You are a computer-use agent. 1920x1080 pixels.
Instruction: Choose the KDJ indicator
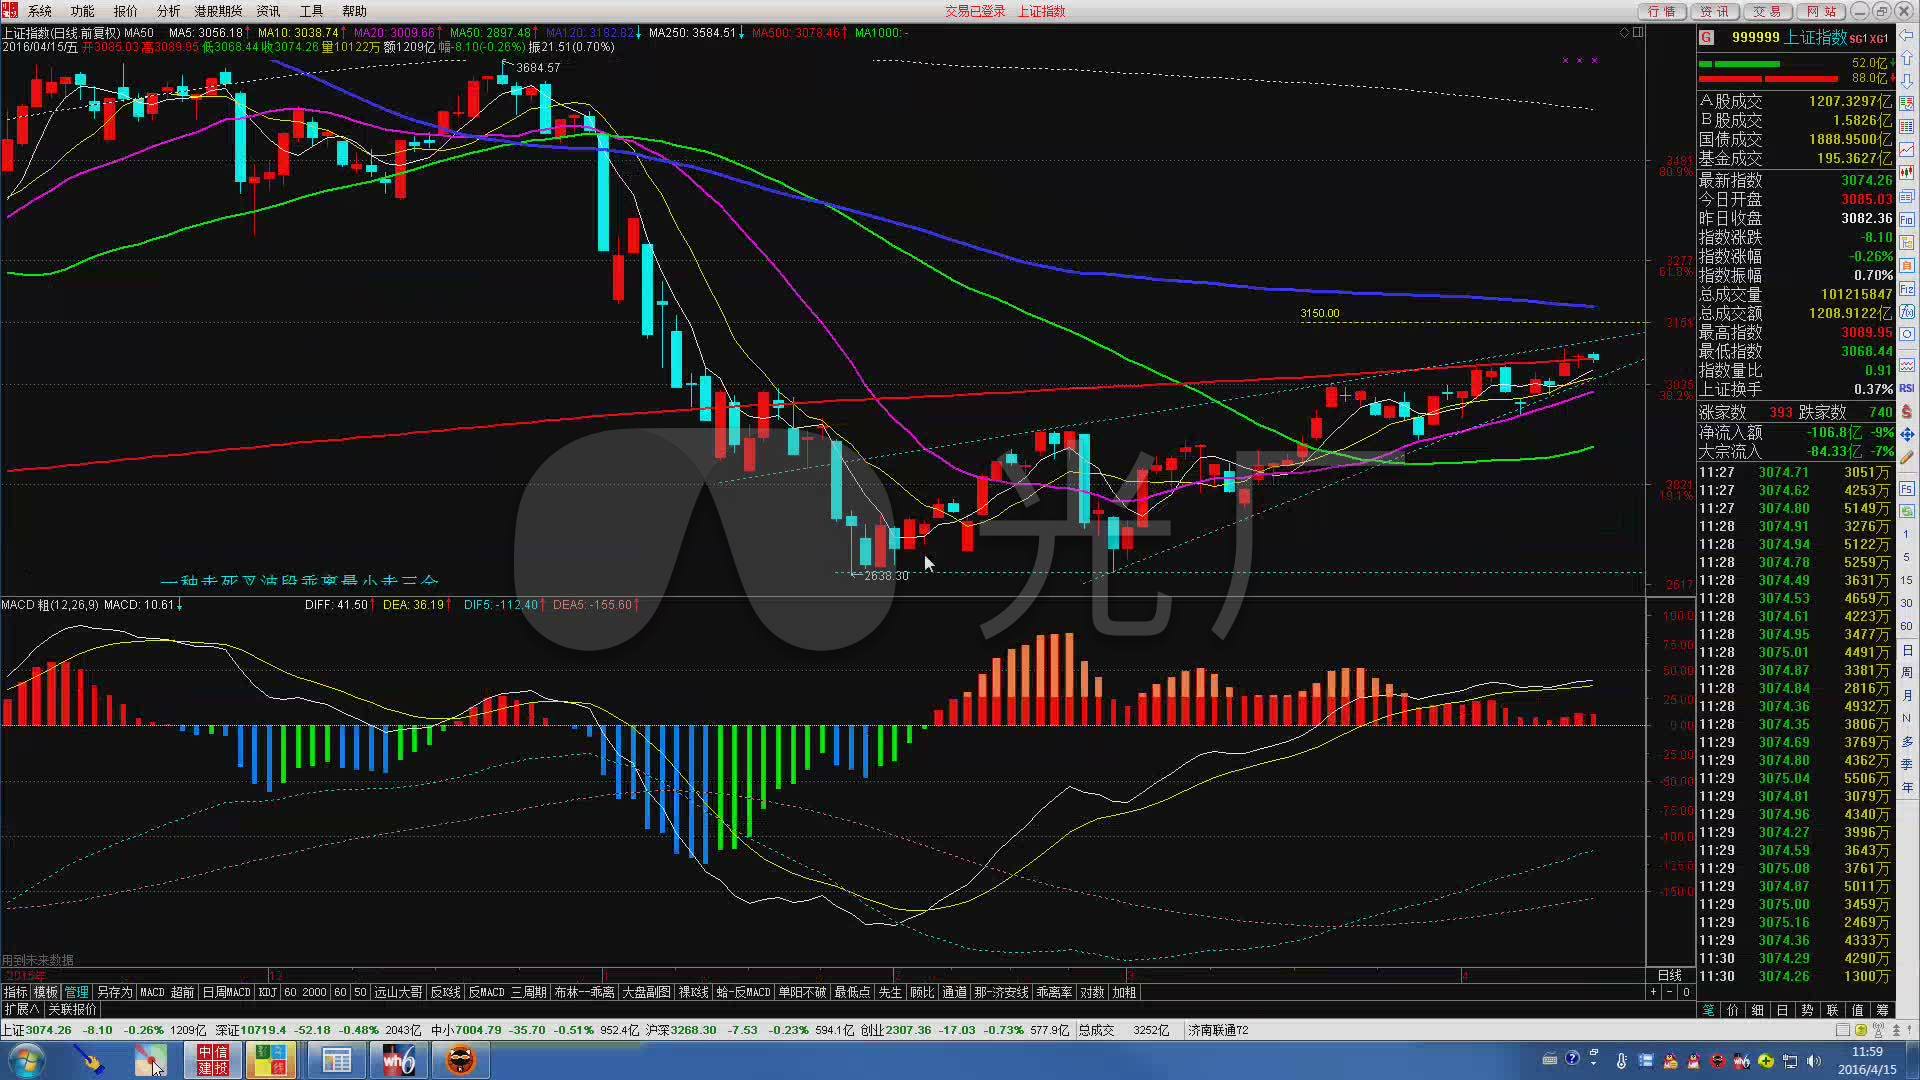point(267,992)
